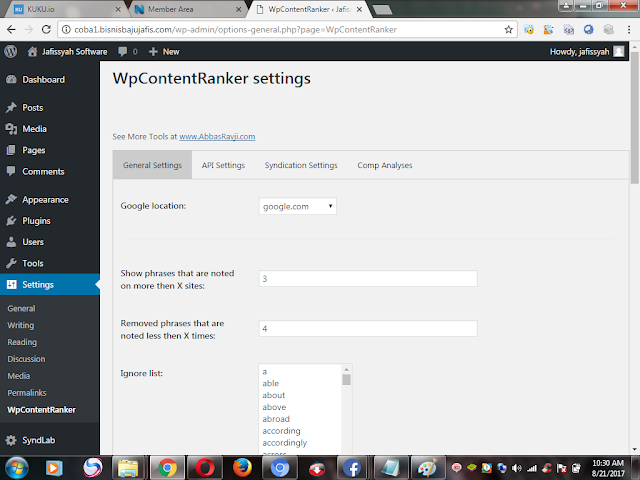Launch Firefox from the taskbar
The image size is (640, 480).
pos(242,468)
